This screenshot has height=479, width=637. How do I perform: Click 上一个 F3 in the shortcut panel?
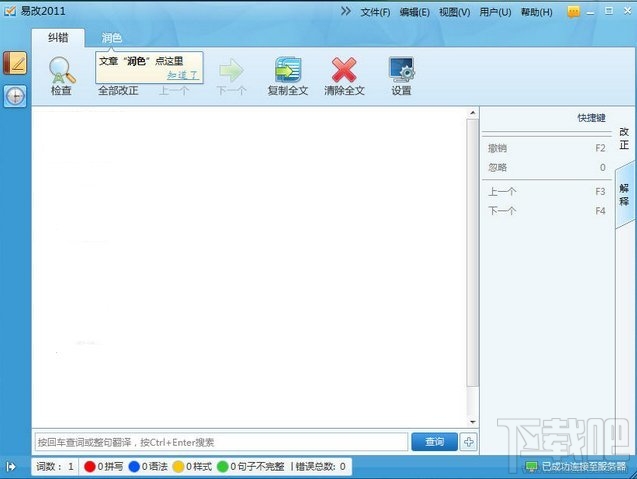point(547,191)
